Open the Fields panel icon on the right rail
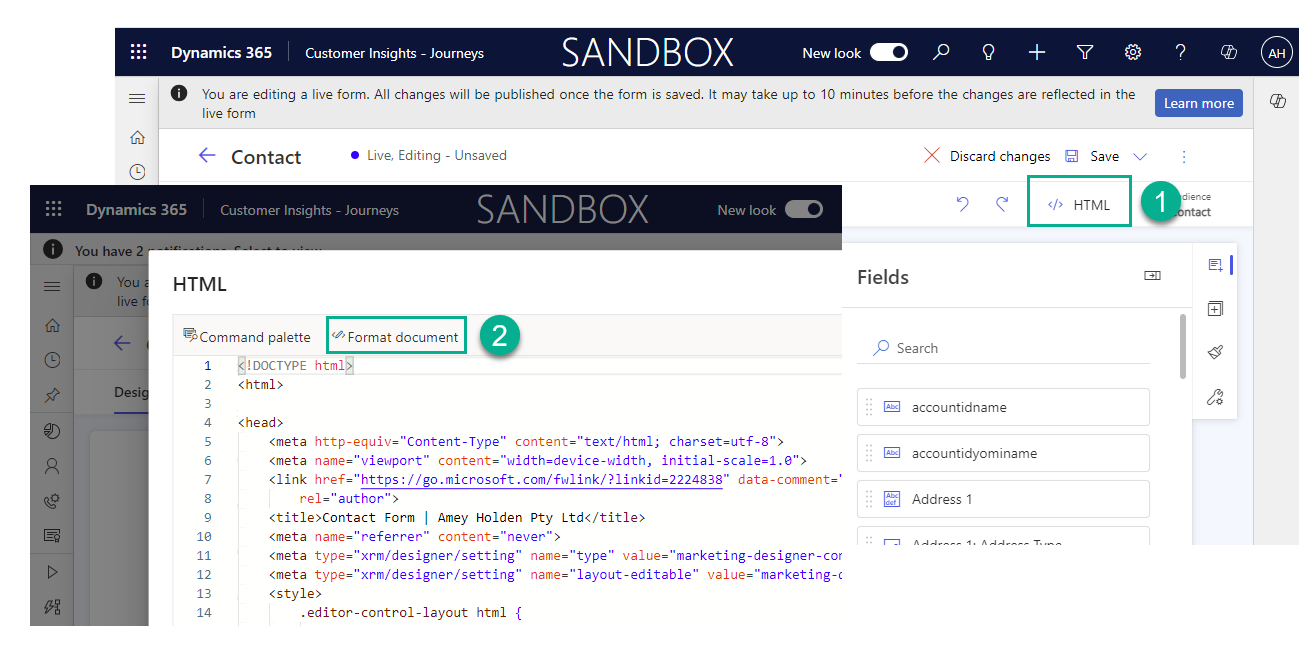The image size is (1309, 658). click(x=1215, y=264)
